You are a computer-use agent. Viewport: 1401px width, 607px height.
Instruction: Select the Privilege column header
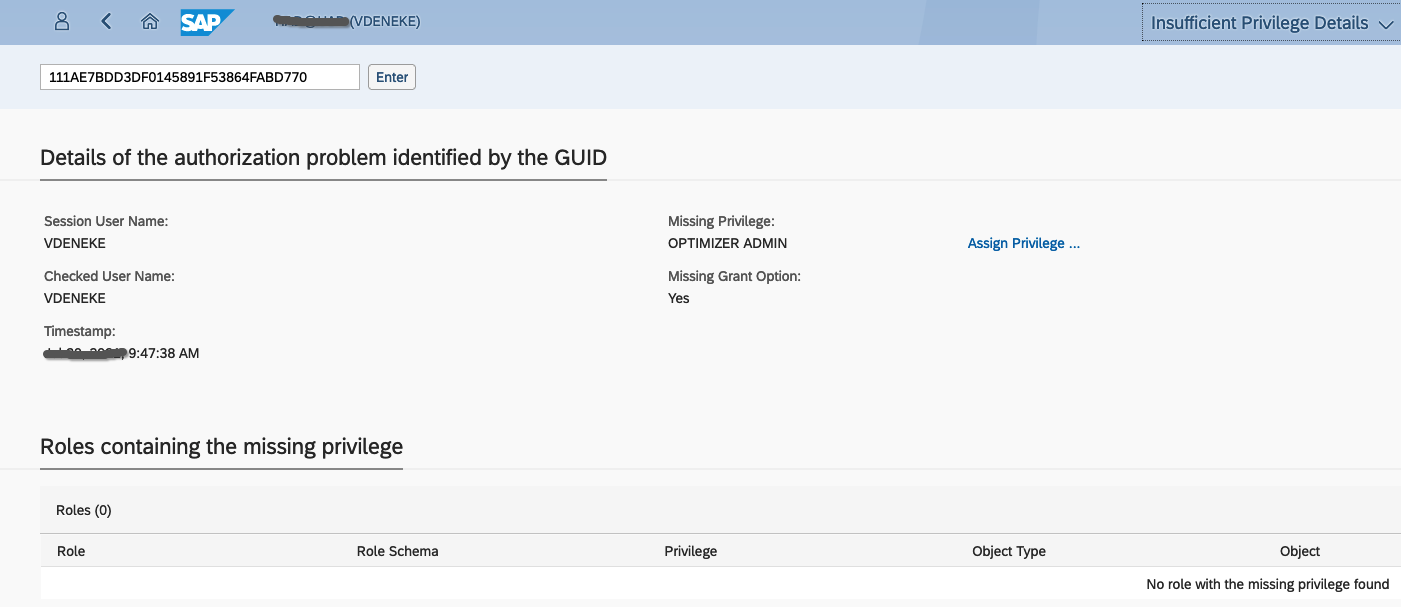click(691, 551)
